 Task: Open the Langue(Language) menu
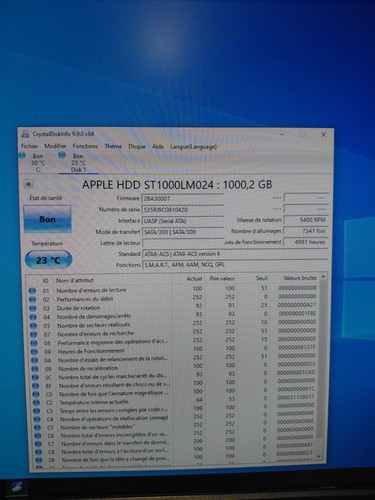(x=193, y=147)
